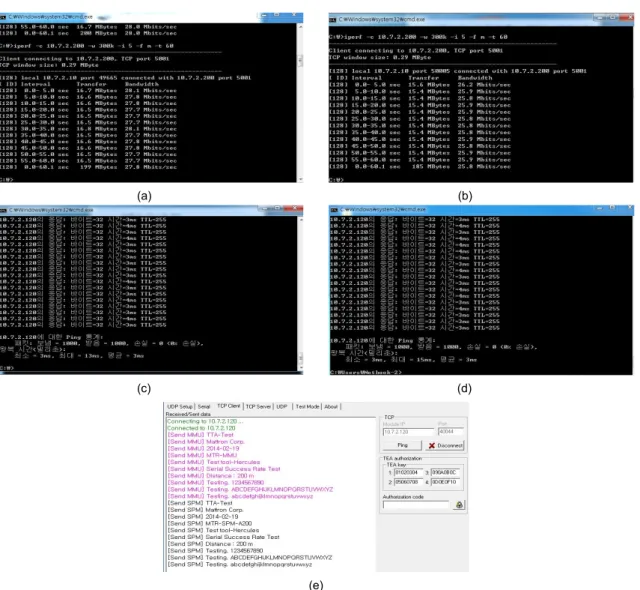Click TEA key field number 3
The image size is (640, 590).
[445, 472]
